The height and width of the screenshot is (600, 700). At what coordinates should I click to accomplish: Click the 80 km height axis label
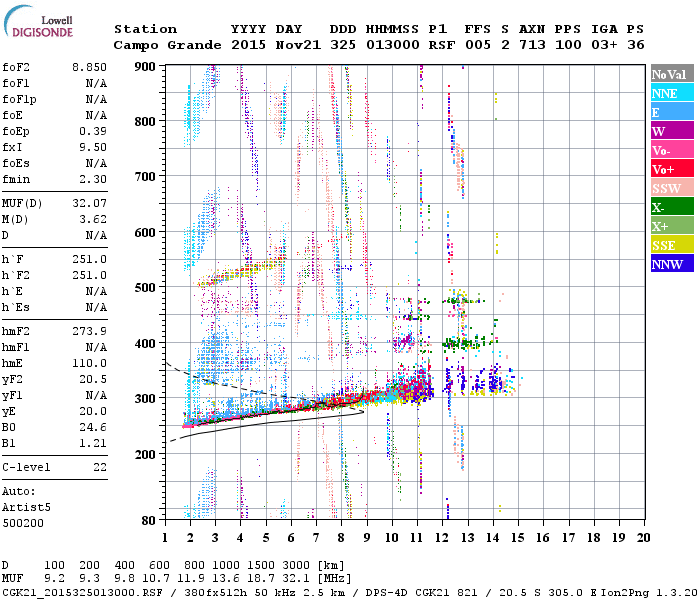tap(149, 520)
